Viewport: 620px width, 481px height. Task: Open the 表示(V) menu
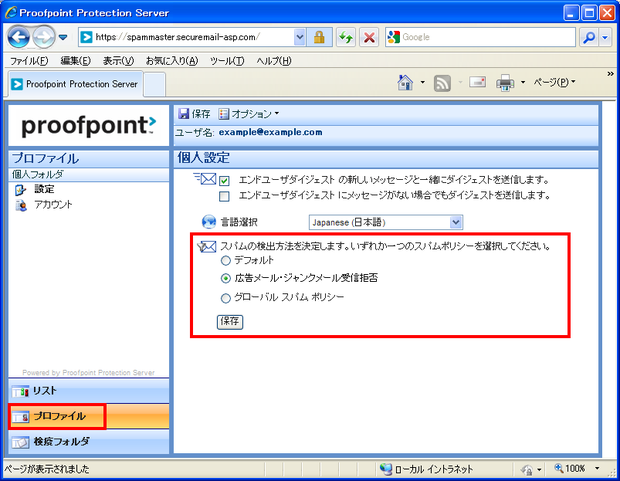[118, 61]
